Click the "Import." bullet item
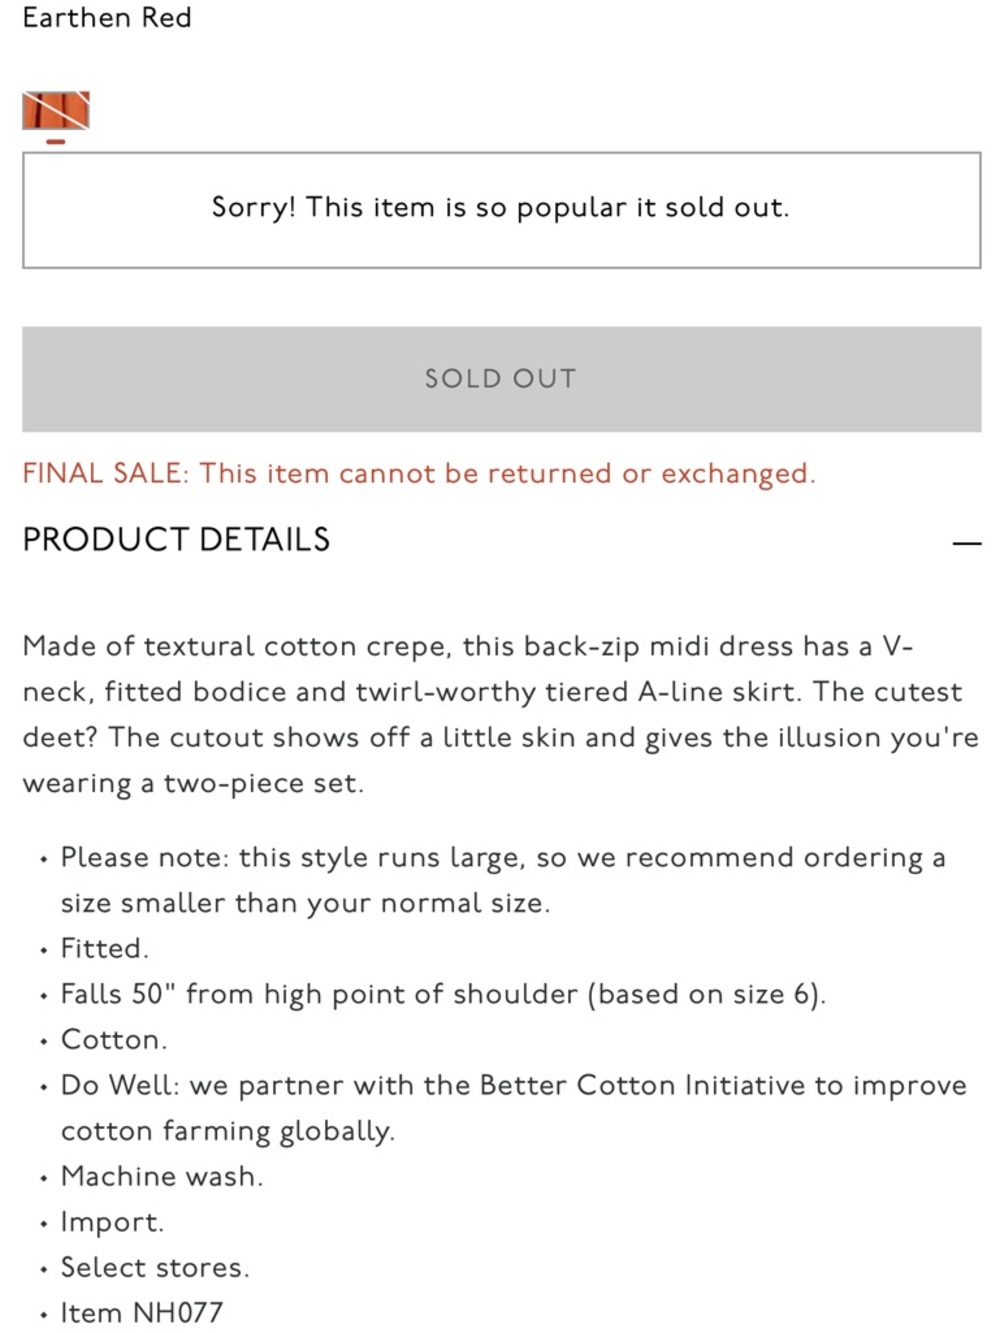Screen dimensions: 1000x1333 pos(112,1222)
